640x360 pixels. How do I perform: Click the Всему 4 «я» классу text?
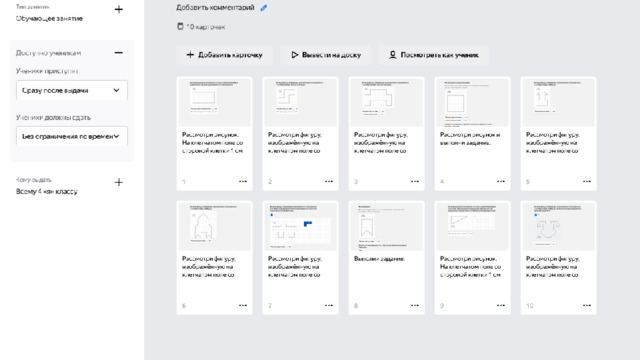click(x=47, y=191)
